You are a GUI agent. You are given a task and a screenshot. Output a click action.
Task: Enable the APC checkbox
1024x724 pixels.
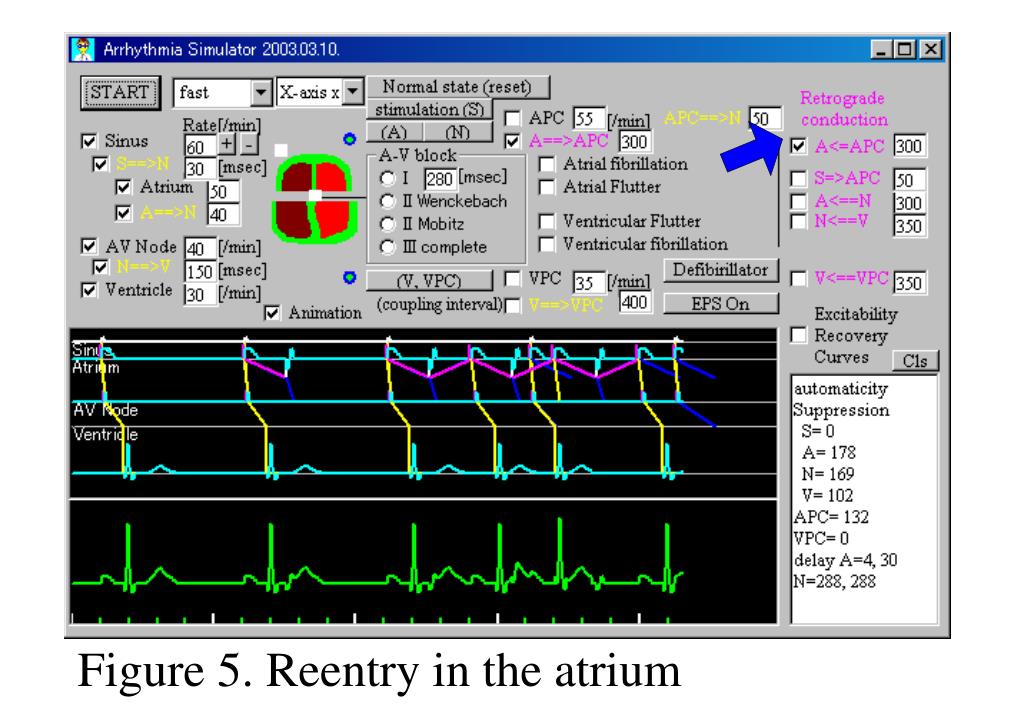click(x=513, y=118)
